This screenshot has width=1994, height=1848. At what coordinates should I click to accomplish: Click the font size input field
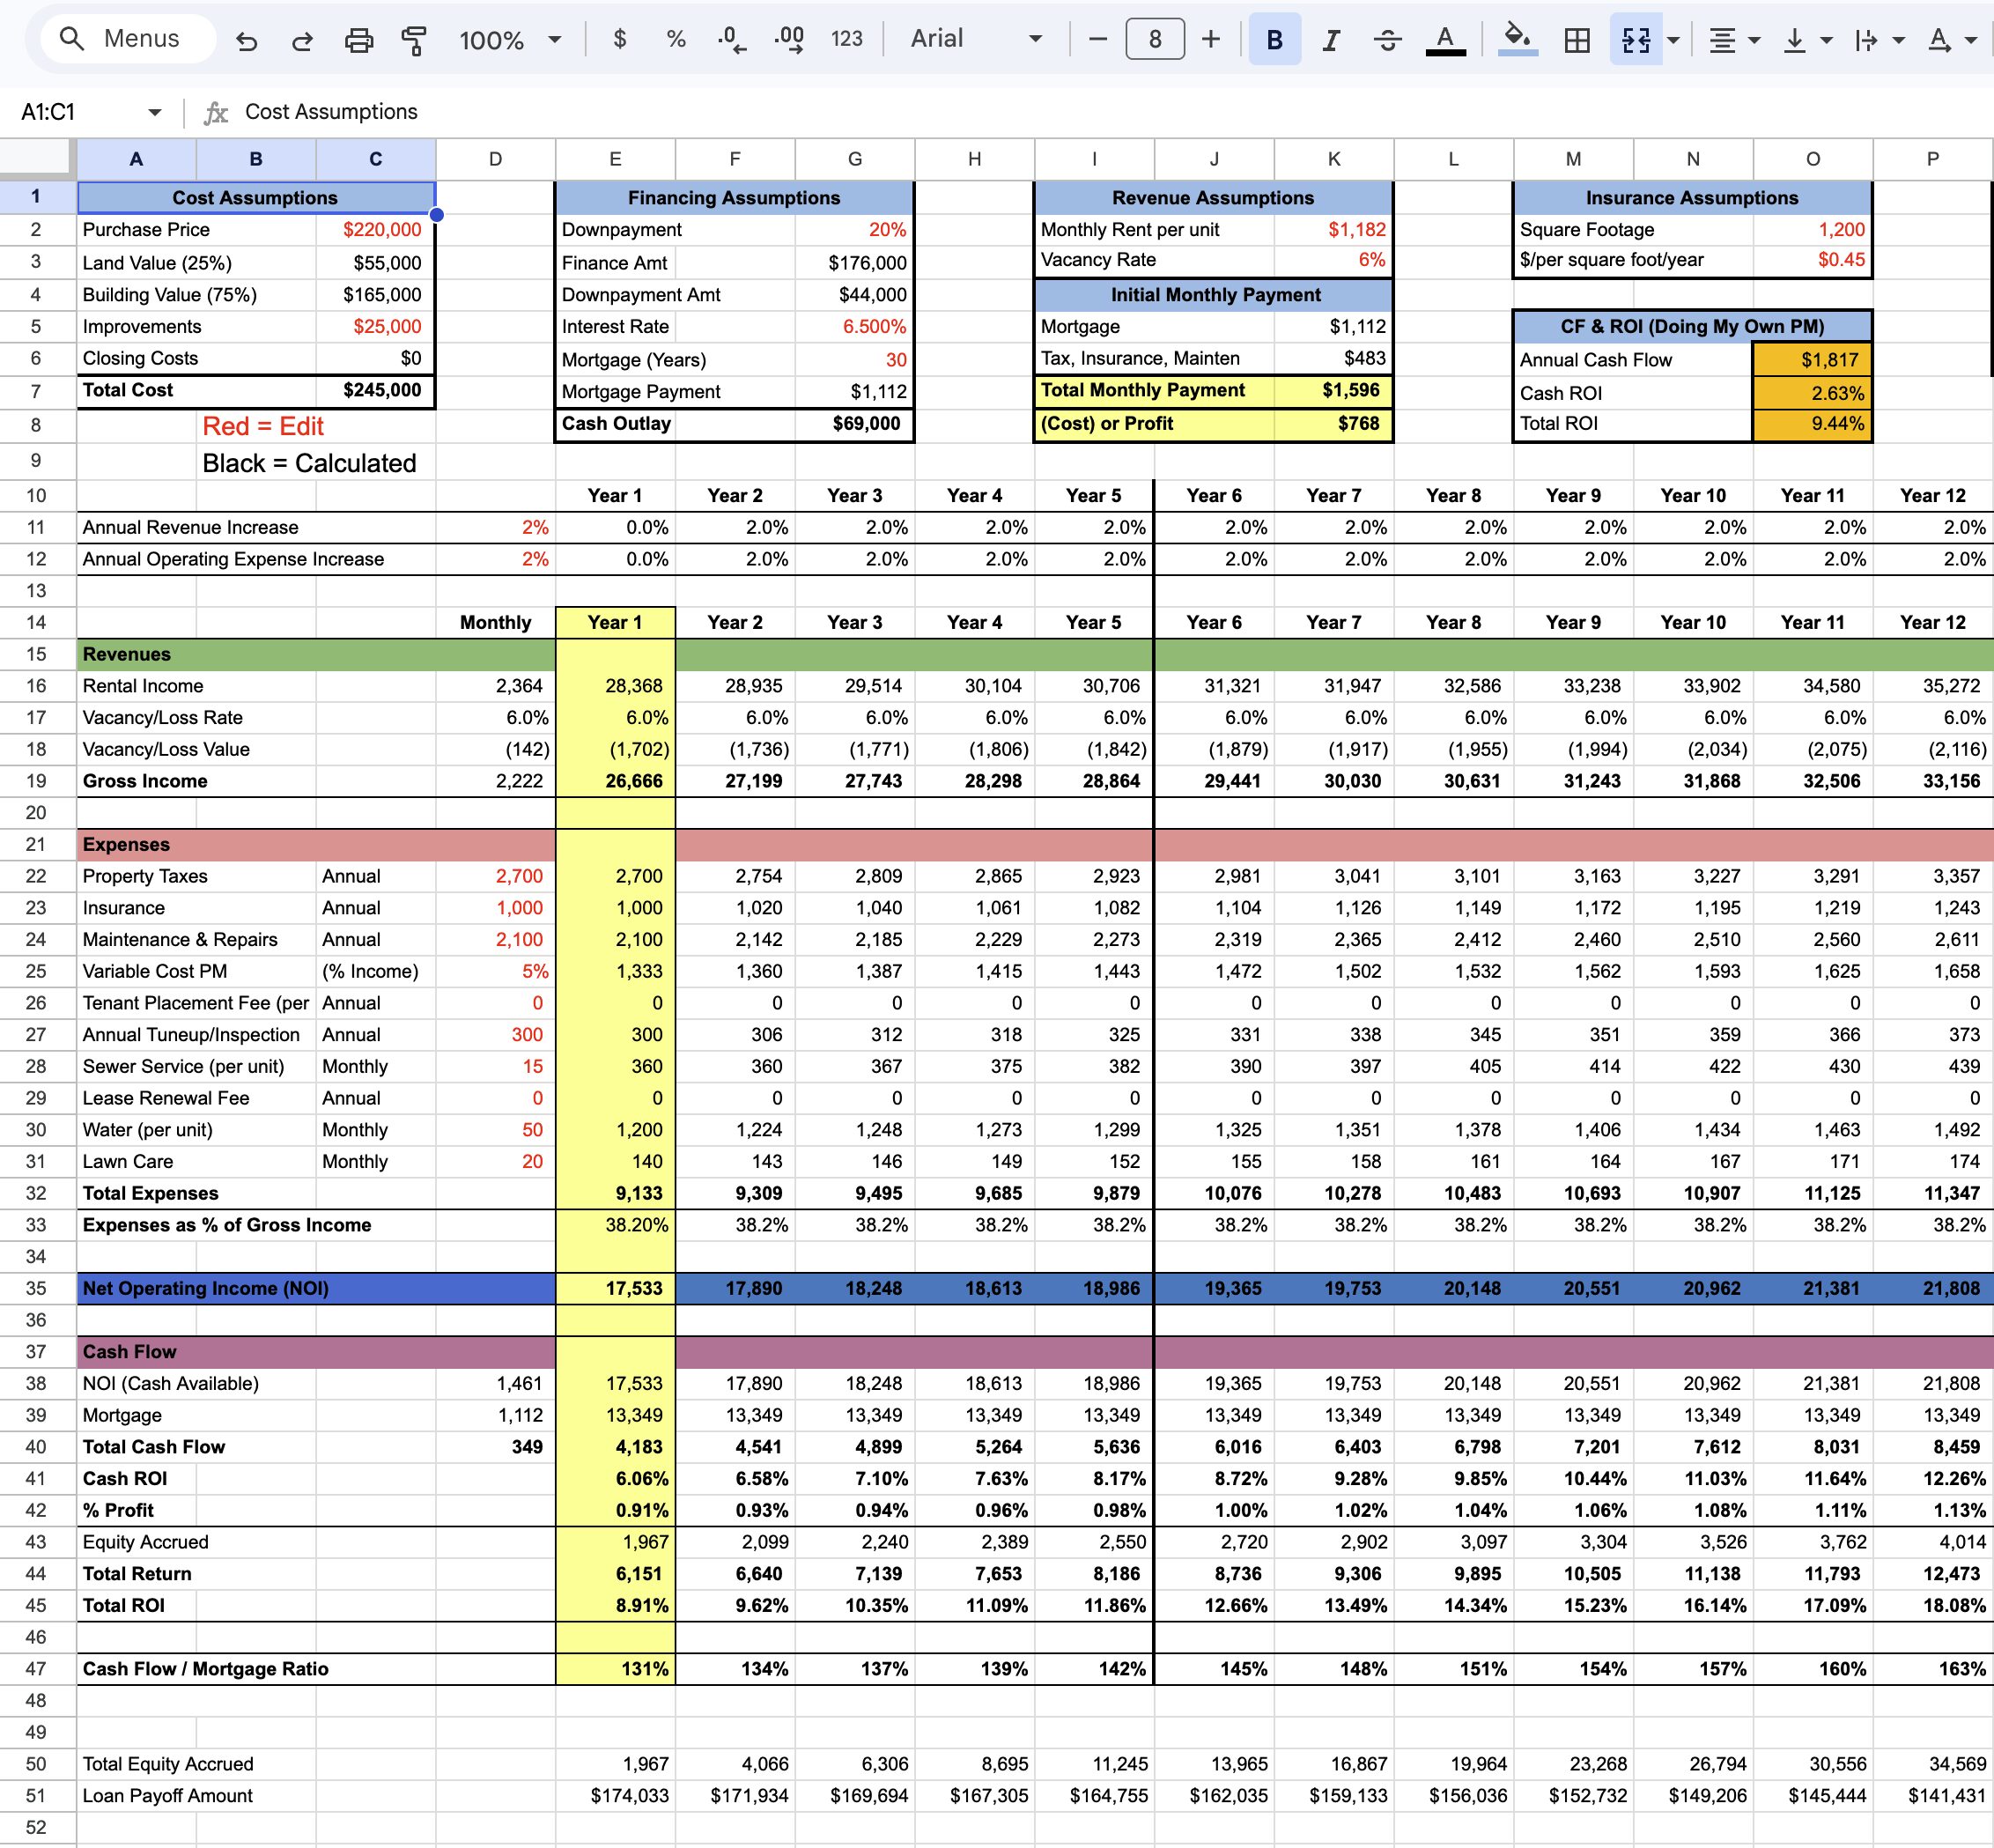coord(1155,40)
